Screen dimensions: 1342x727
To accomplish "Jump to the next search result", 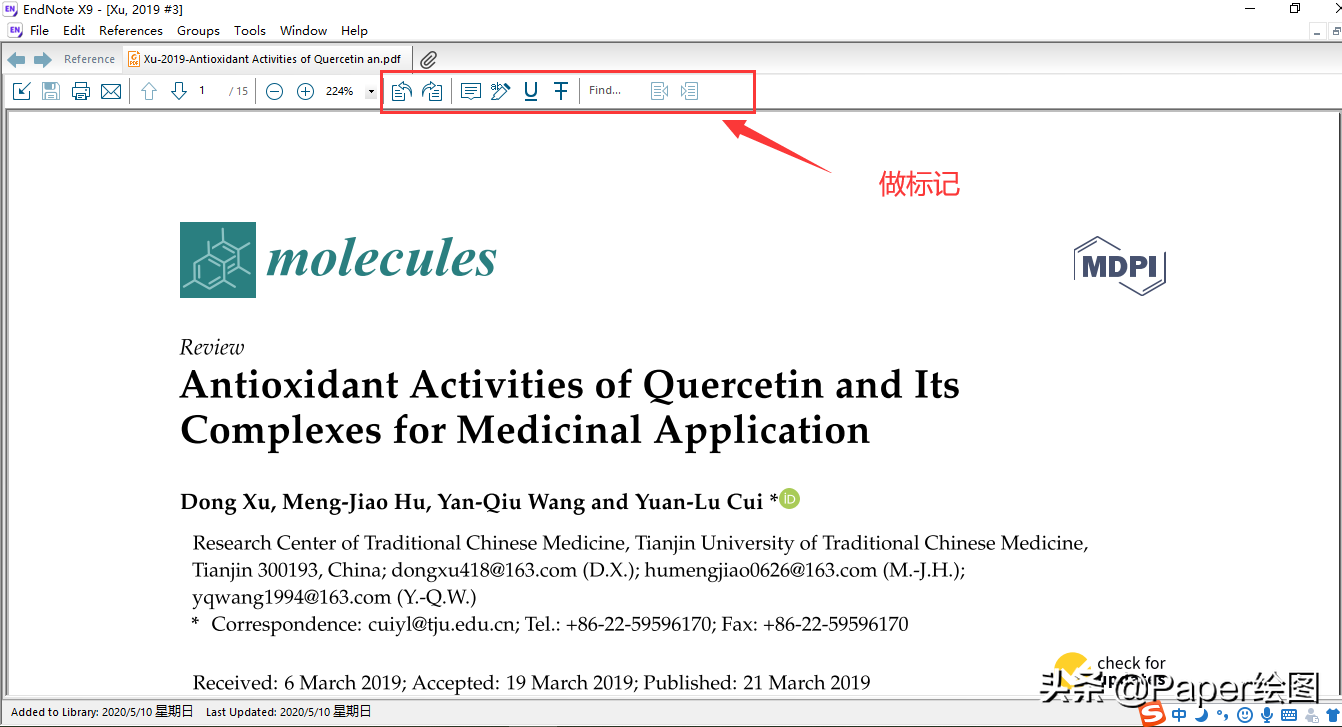I will pyautogui.click(x=689, y=91).
